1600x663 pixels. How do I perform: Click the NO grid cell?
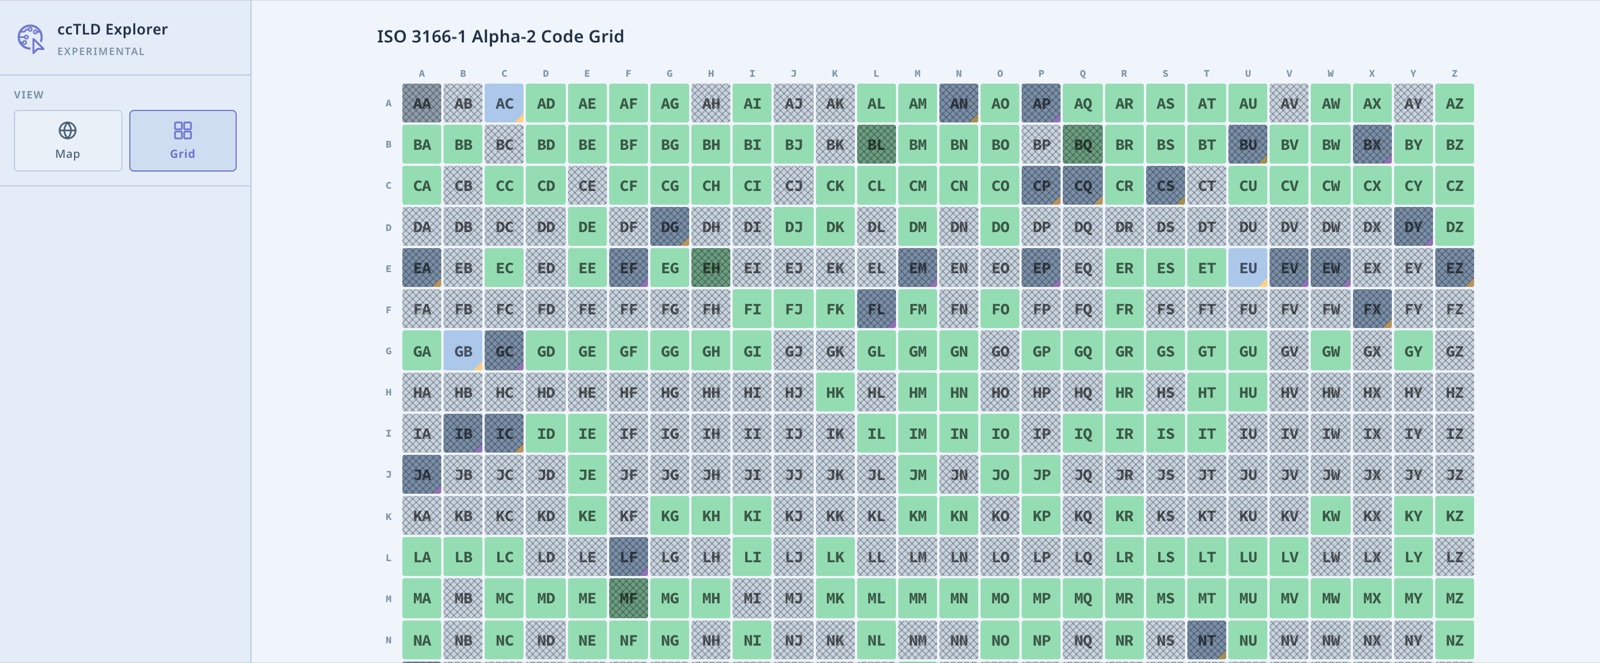point(1000,640)
